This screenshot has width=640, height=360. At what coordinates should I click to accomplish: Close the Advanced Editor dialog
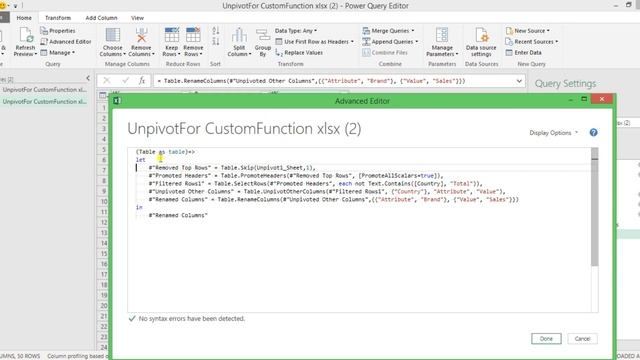click(602, 99)
